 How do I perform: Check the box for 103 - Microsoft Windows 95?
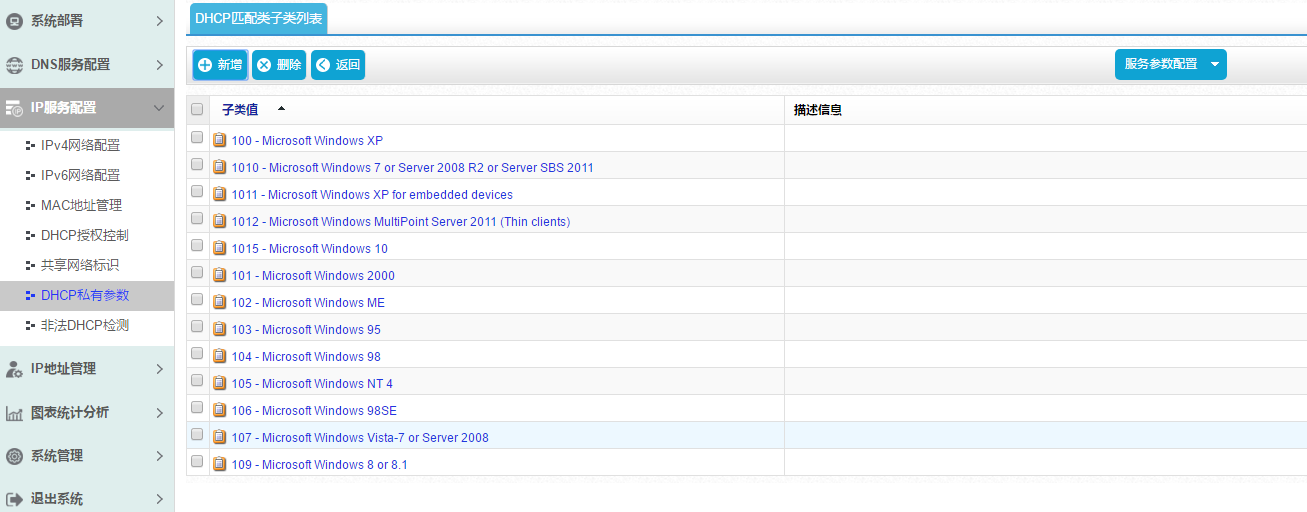click(x=197, y=327)
